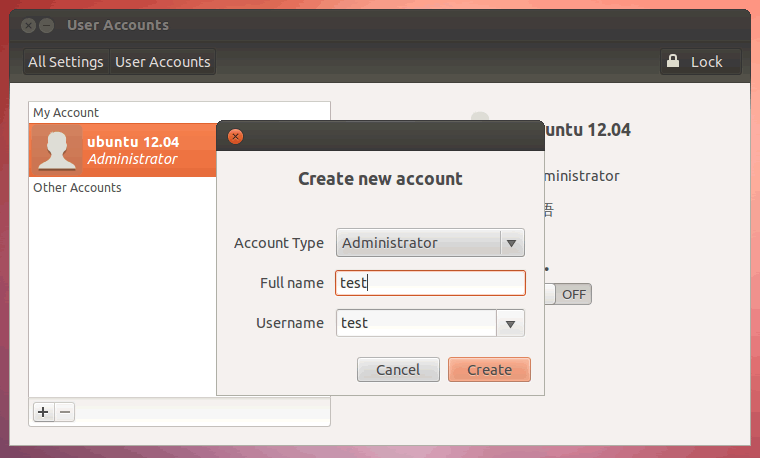Image resolution: width=760 pixels, height=458 pixels.
Task: Close the User Accounts window
Action: [28, 25]
